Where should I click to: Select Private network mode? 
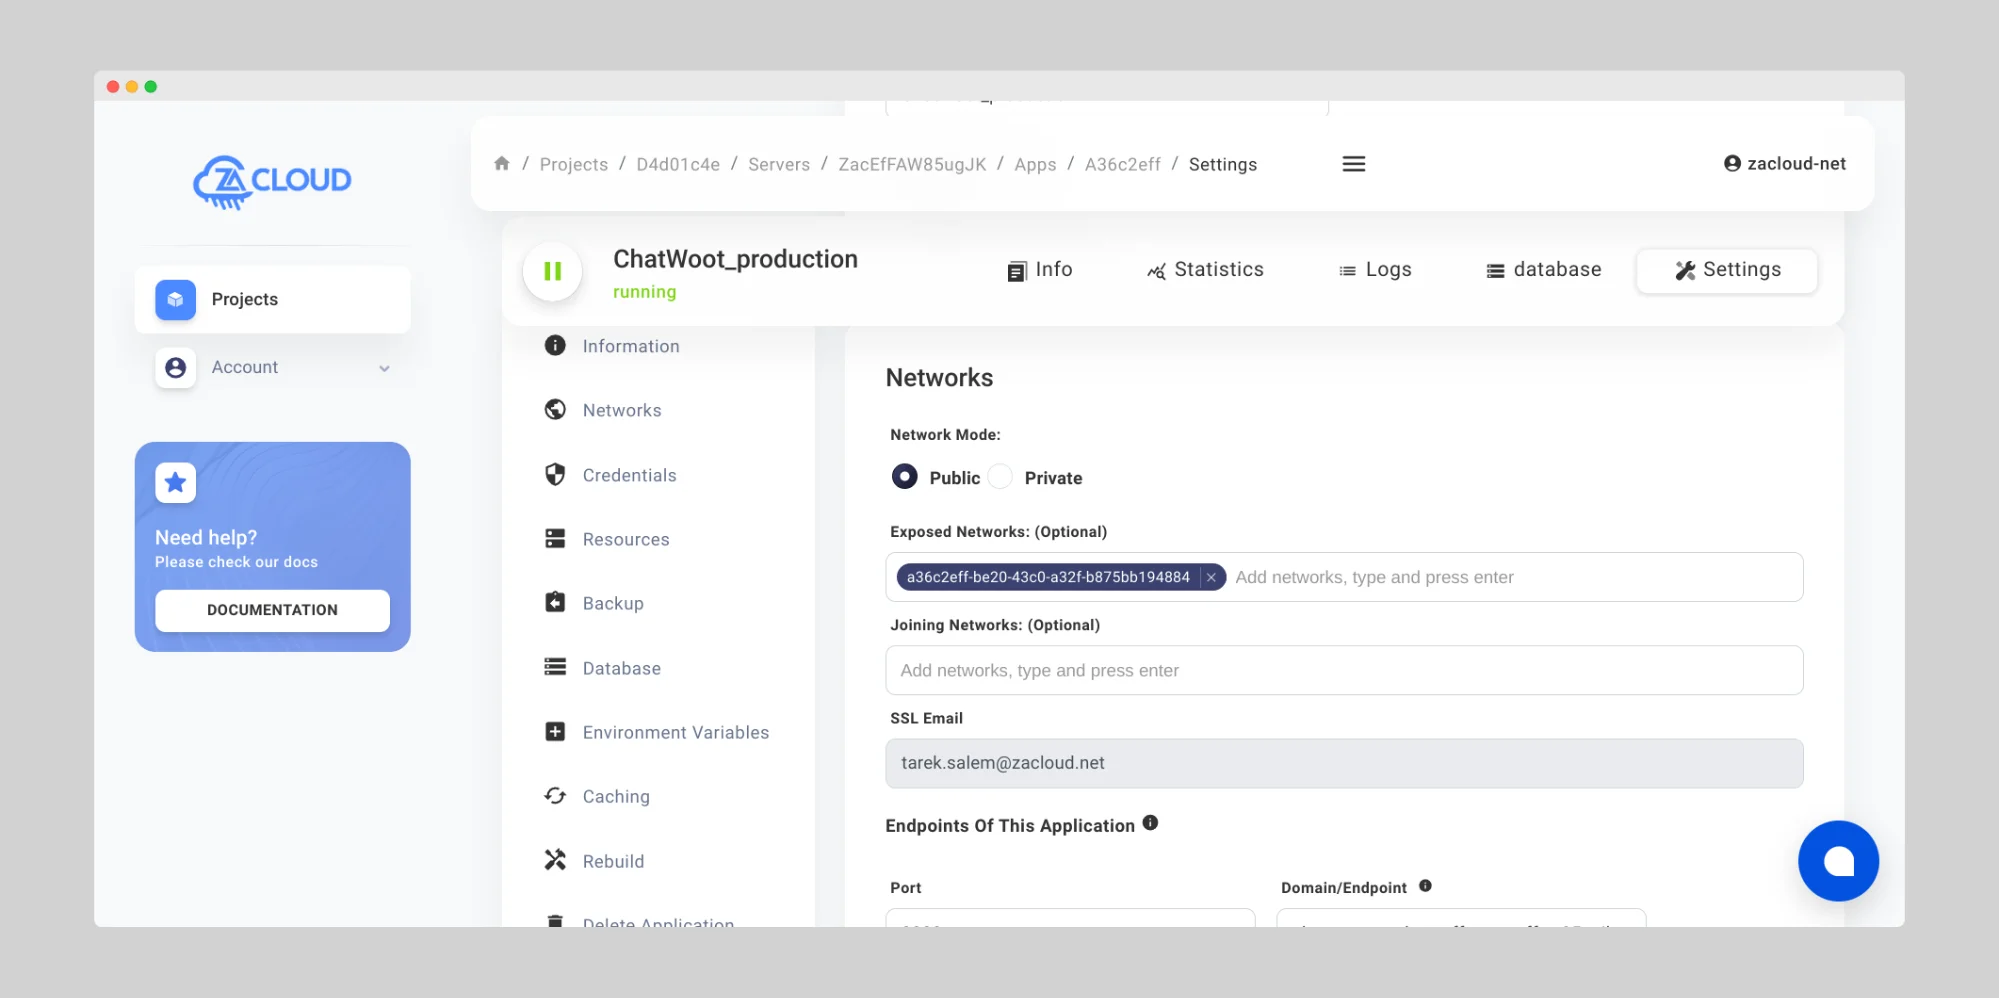tap(999, 477)
